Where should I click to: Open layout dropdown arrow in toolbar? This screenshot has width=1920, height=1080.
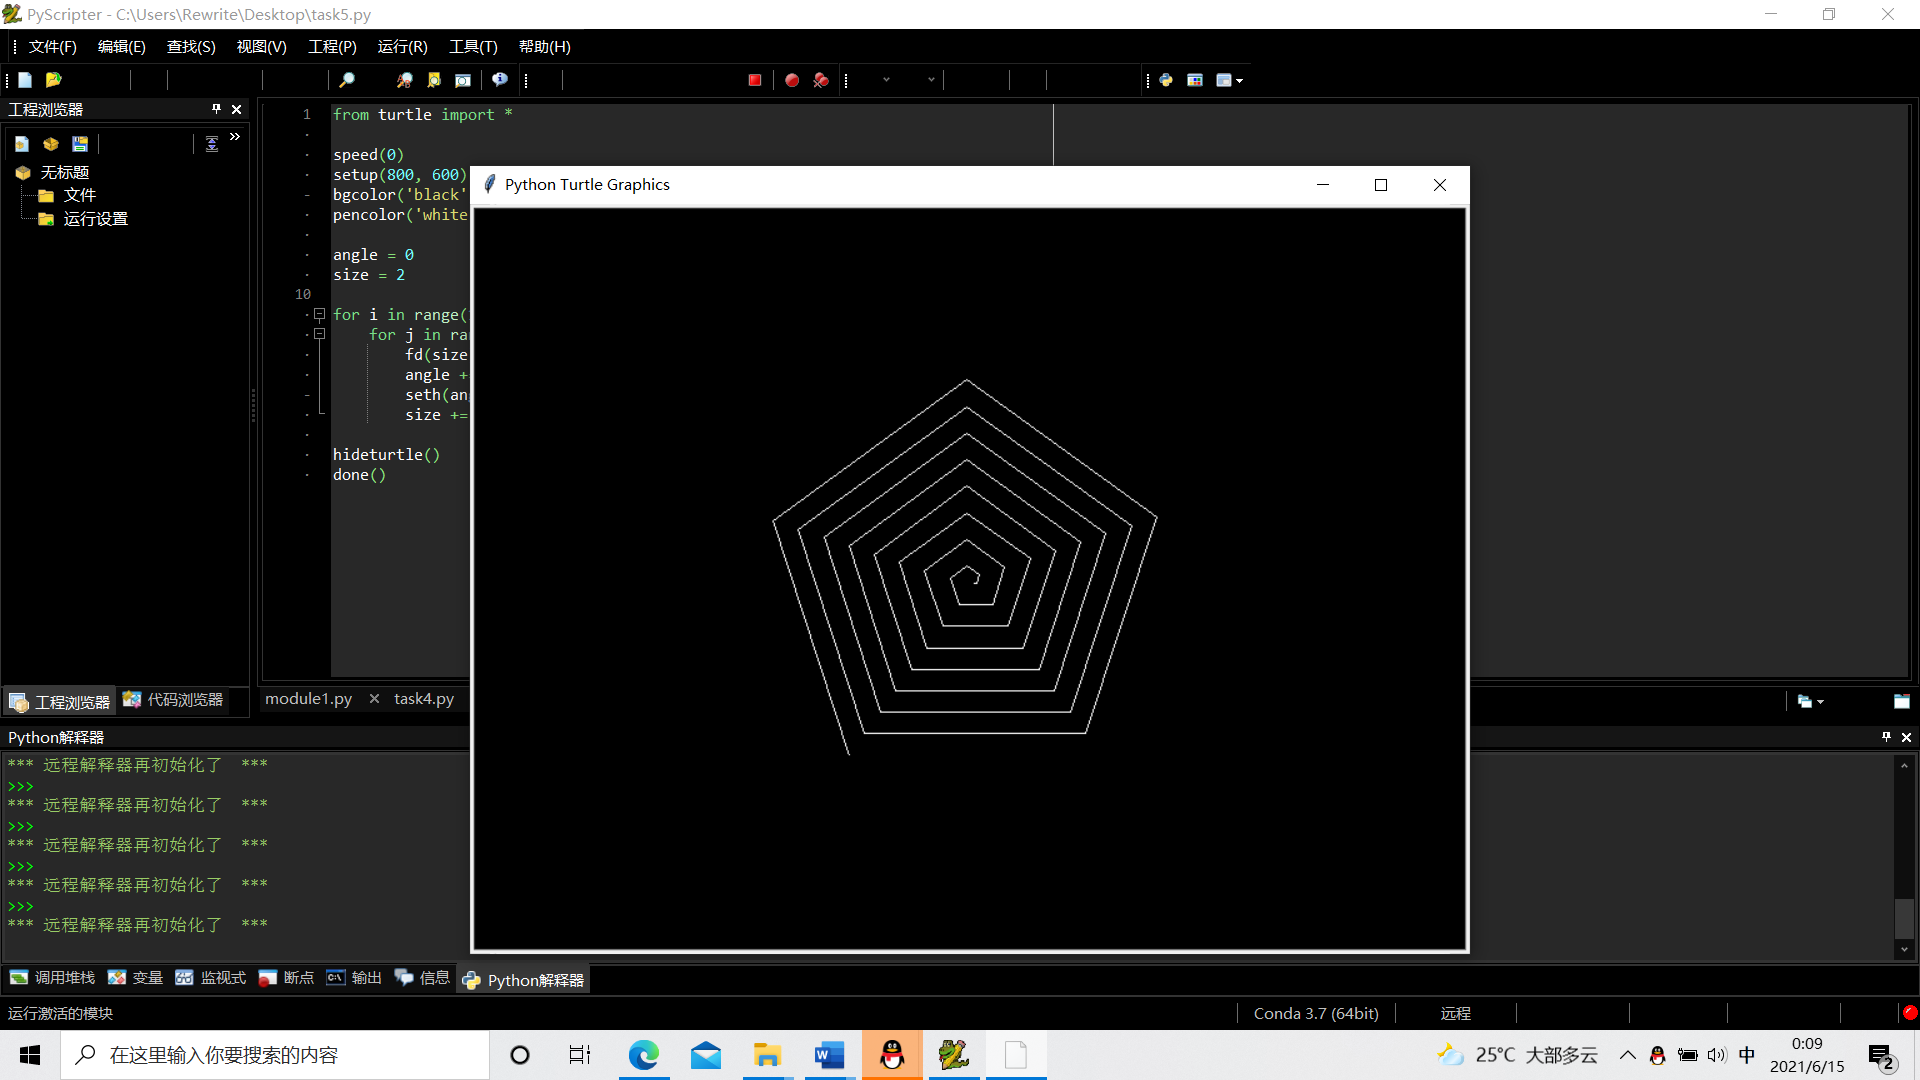pos(1240,81)
